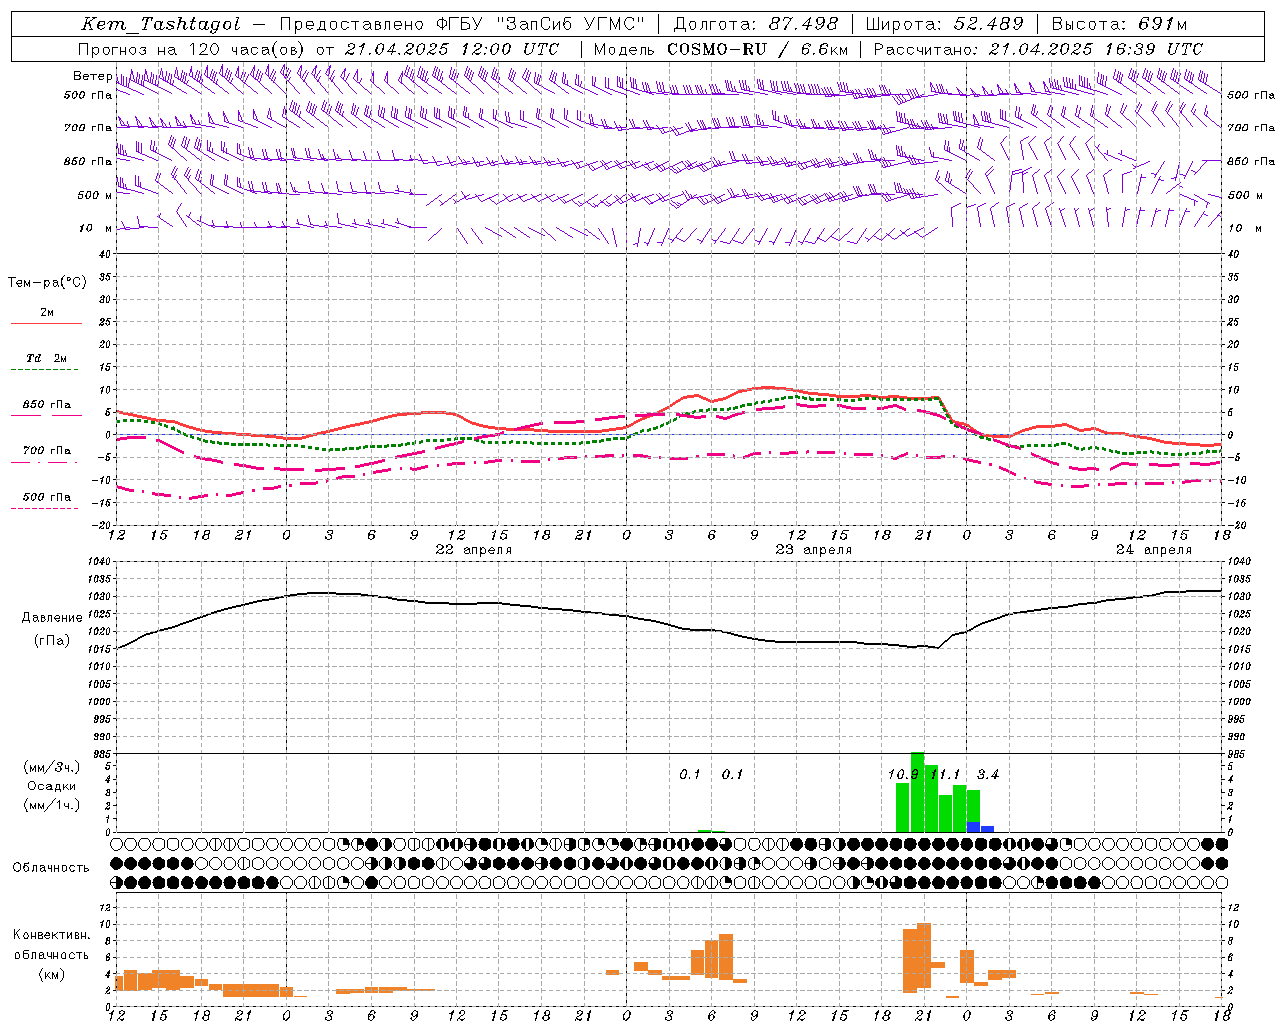Select the latitude value 52.489
This screenshot has height=1024, width=1280.
click(x=989, y=25)
